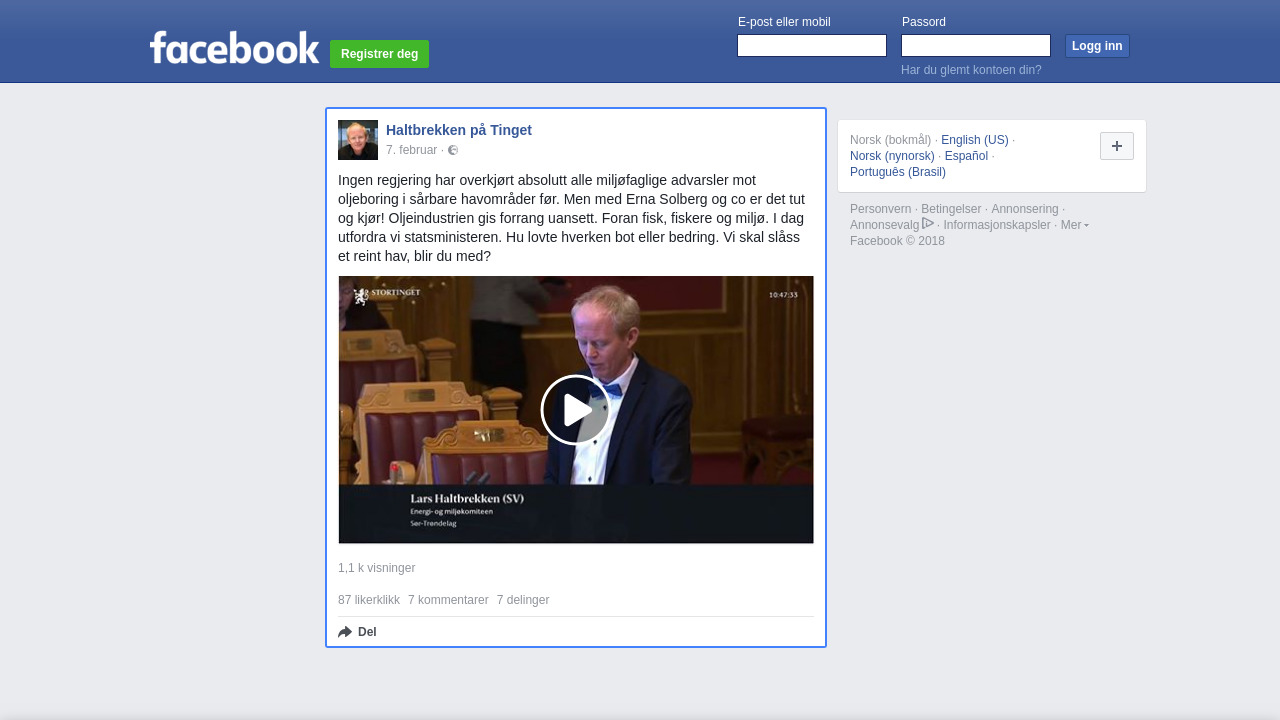Open the forgotten account link

(x=971, y=70)
